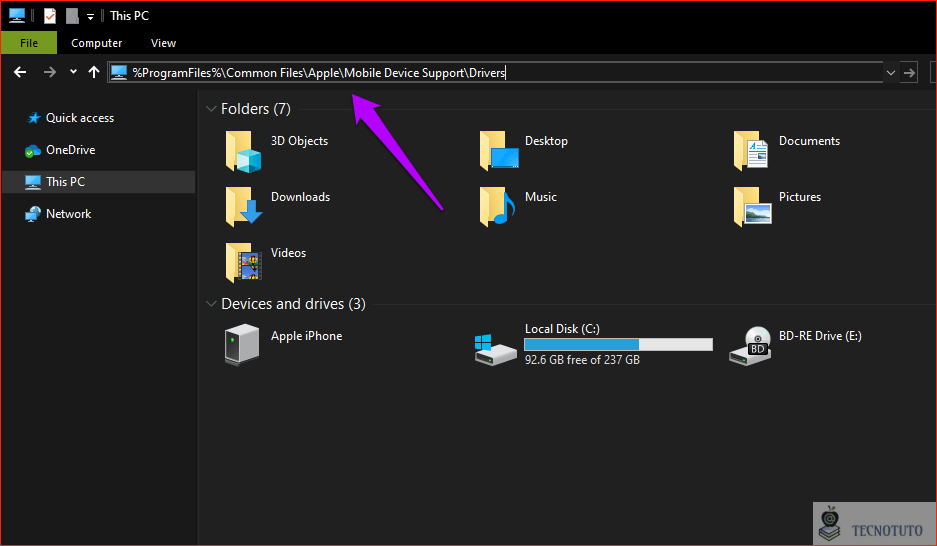Select This PC in the navigation pane
The width and height of the screenshot is (937, 546).
click(x=99, y=182)
